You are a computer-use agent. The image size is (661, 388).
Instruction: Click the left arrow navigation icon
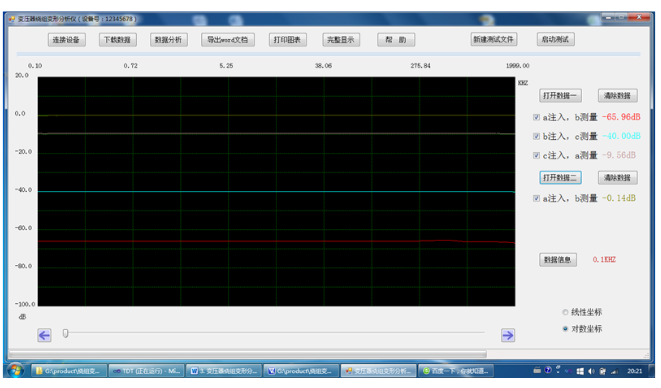(x=44, y=335)
